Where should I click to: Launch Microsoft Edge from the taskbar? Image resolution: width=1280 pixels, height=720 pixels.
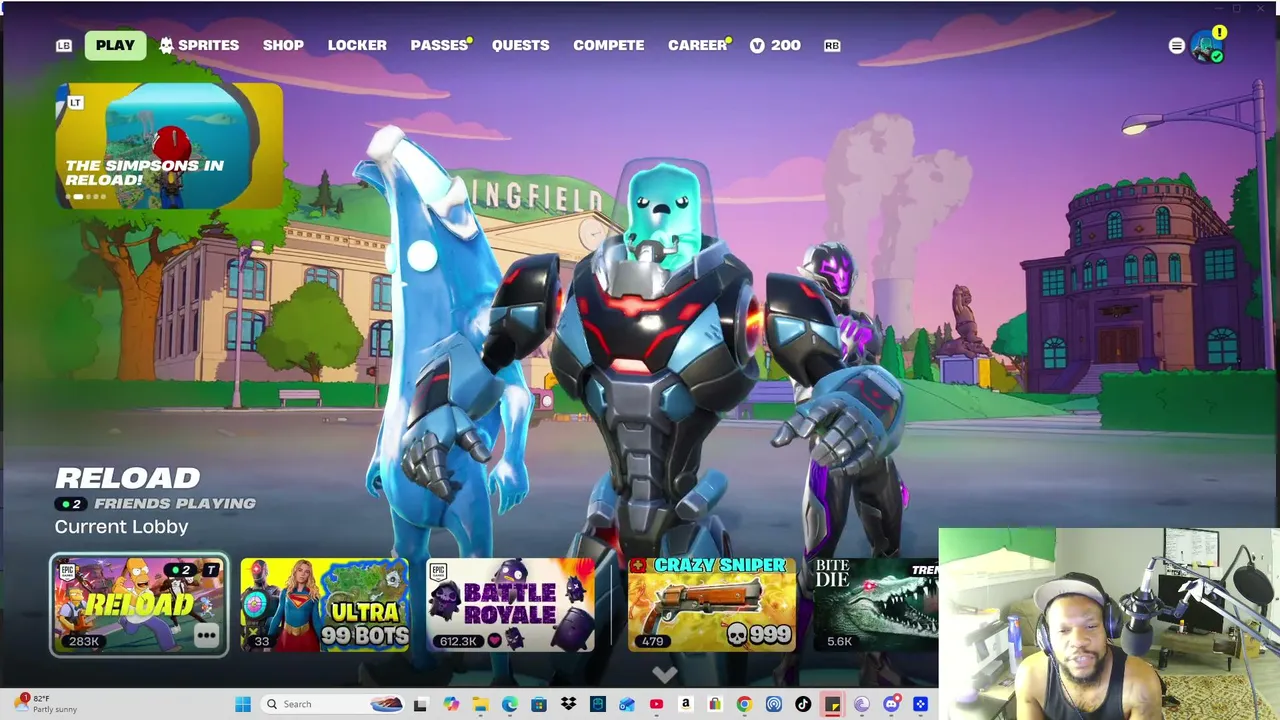coord(510,704)
